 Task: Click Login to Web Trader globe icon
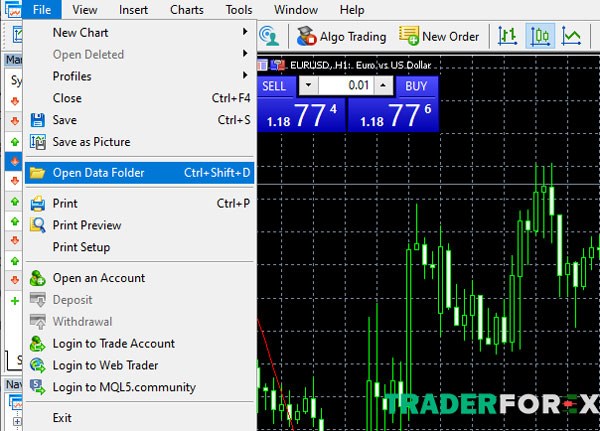(x=38, y=366)
